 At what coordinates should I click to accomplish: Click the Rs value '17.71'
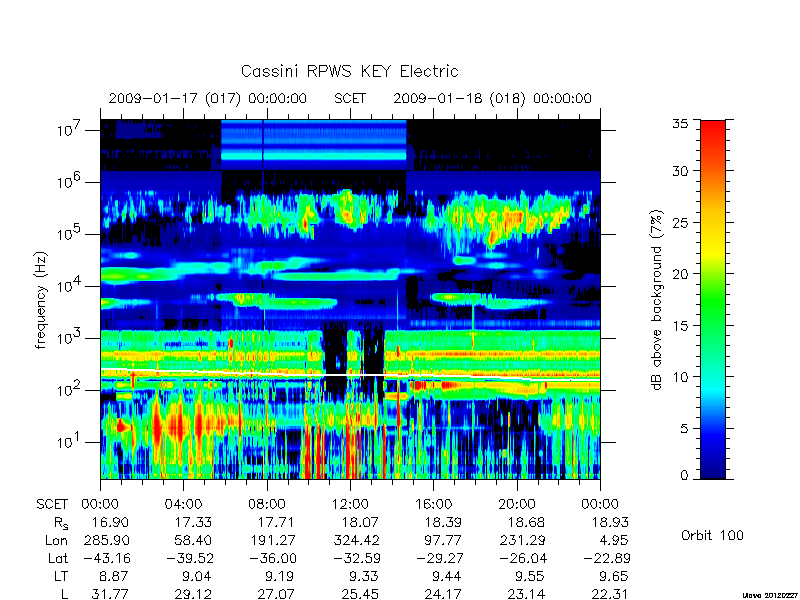point(277,522)
